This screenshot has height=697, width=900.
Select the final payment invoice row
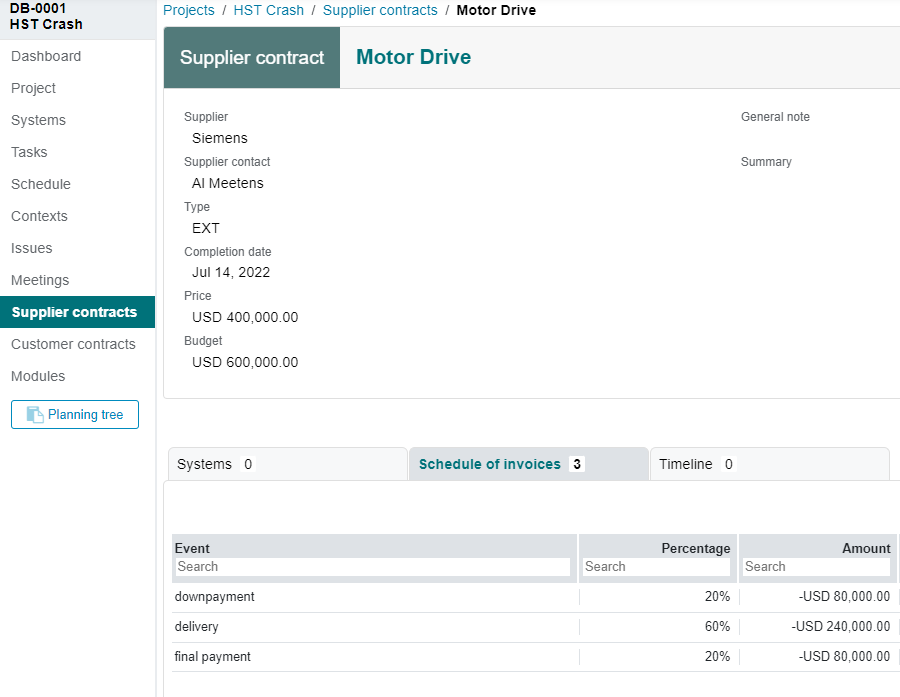tap(535, 657)
